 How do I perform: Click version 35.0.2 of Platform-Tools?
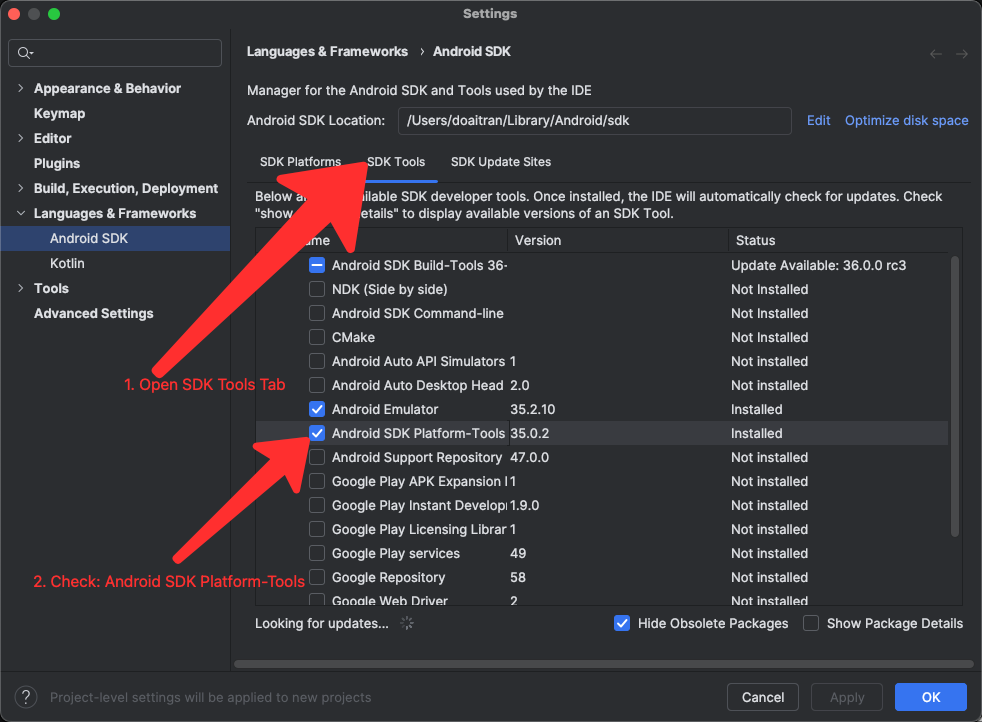[x=529, y=433]
